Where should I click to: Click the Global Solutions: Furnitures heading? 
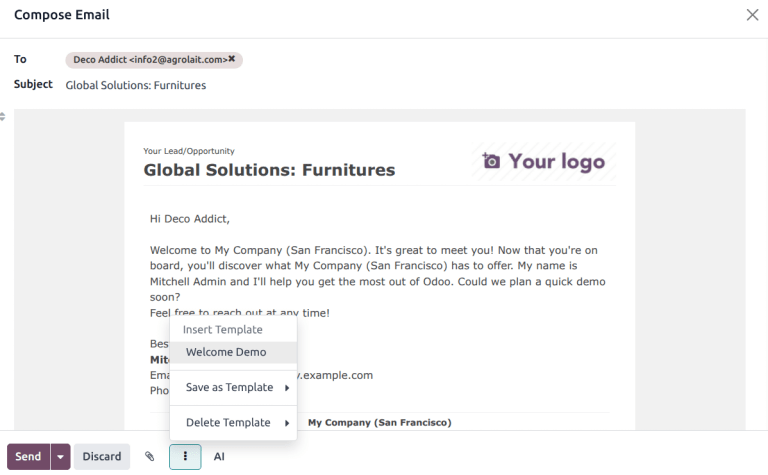[x=269, y=170]
